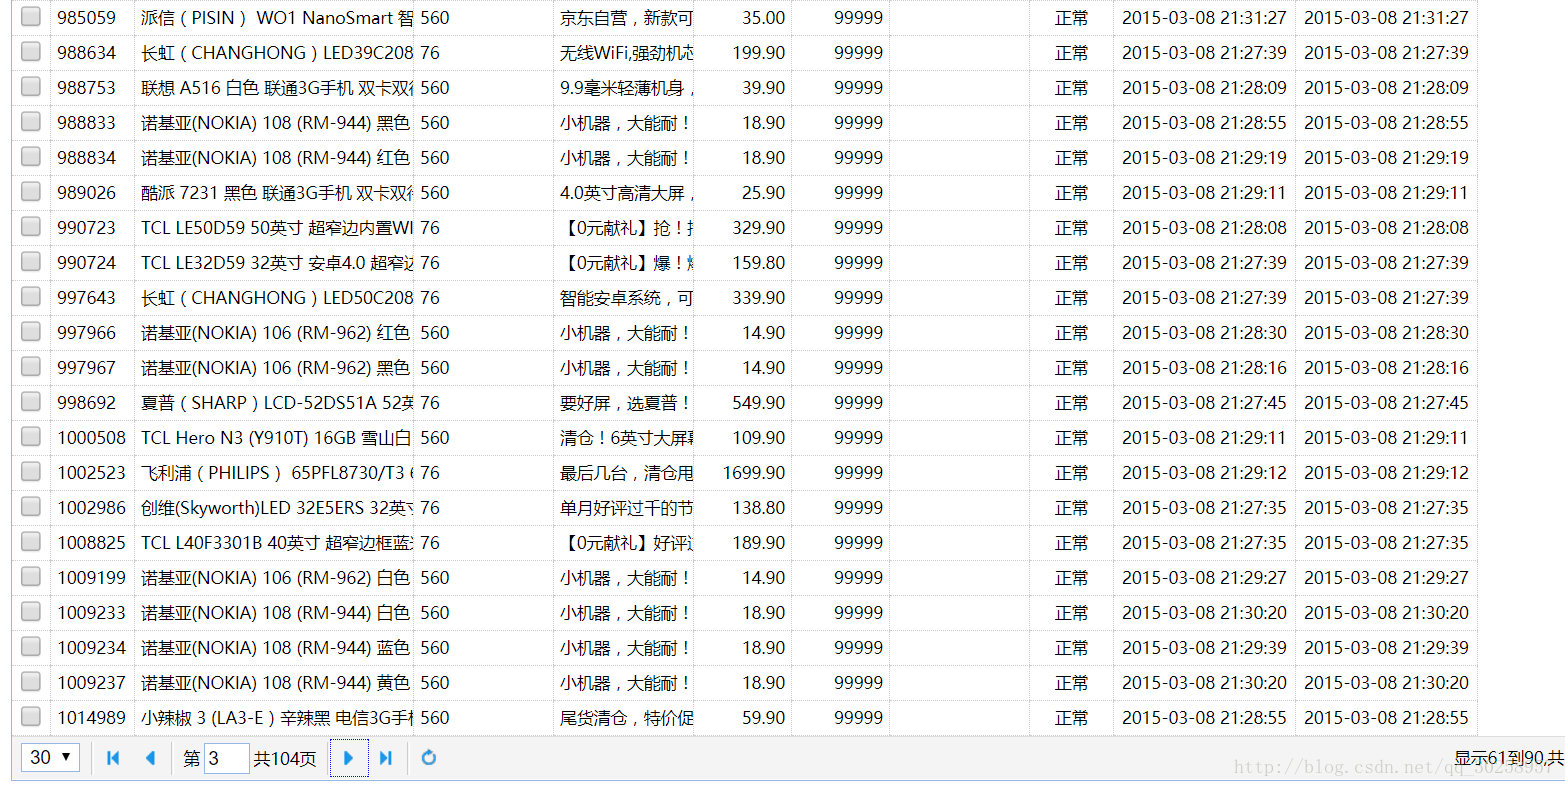
Task: Click the selling point "要好屏，选夏普！"
Action: point(626,403)
